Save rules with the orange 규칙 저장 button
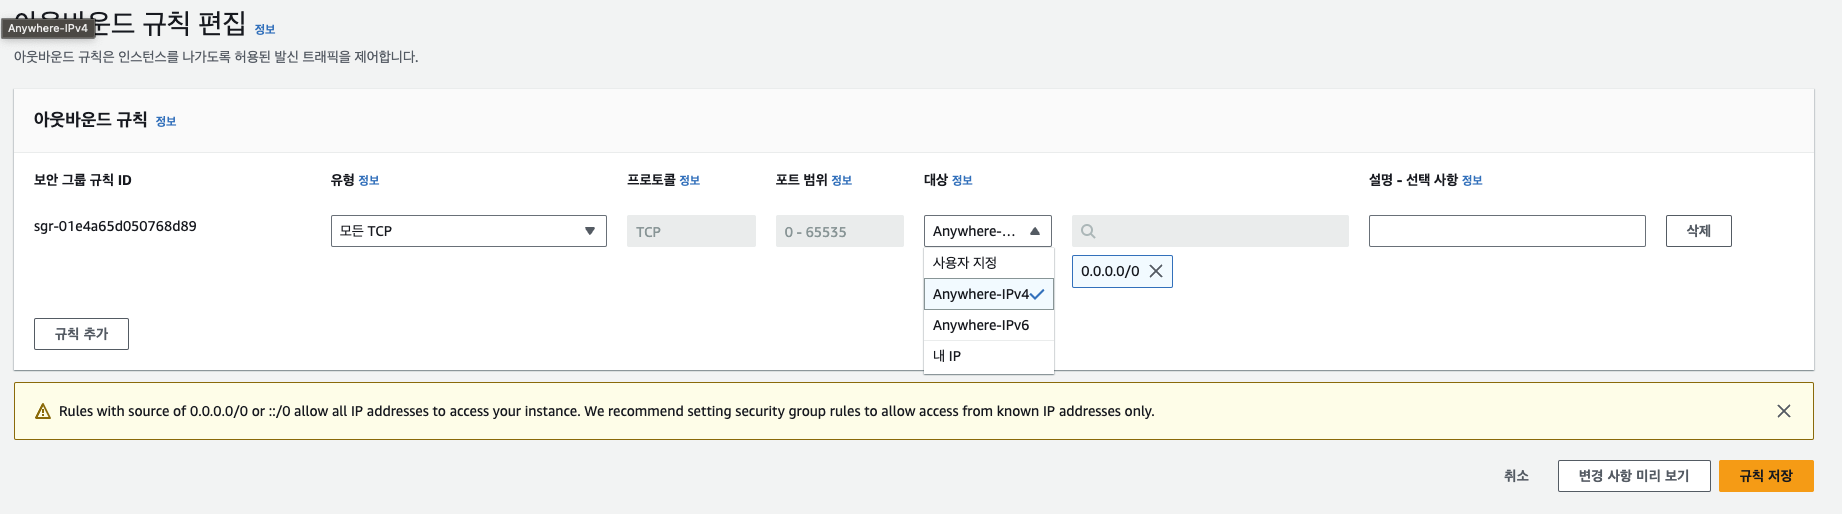This screenshot has height=514, width=1842. pyautogui.click(x=1765, y=476)
